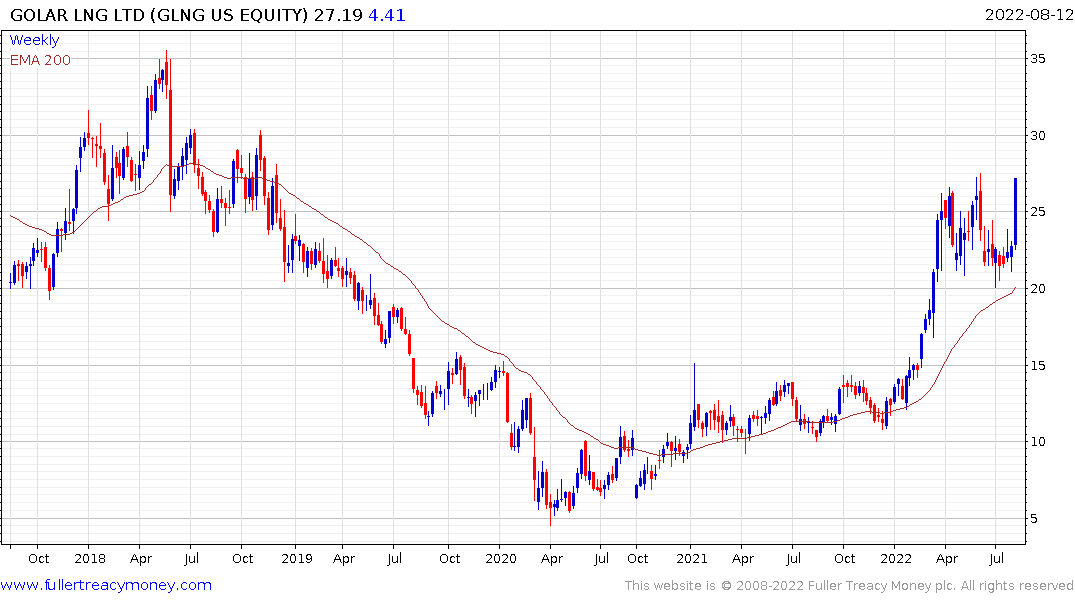The height and width of the screenshot is (600, 1075).
Task: Select the 25 price axis label
Action: point(1037,212)
